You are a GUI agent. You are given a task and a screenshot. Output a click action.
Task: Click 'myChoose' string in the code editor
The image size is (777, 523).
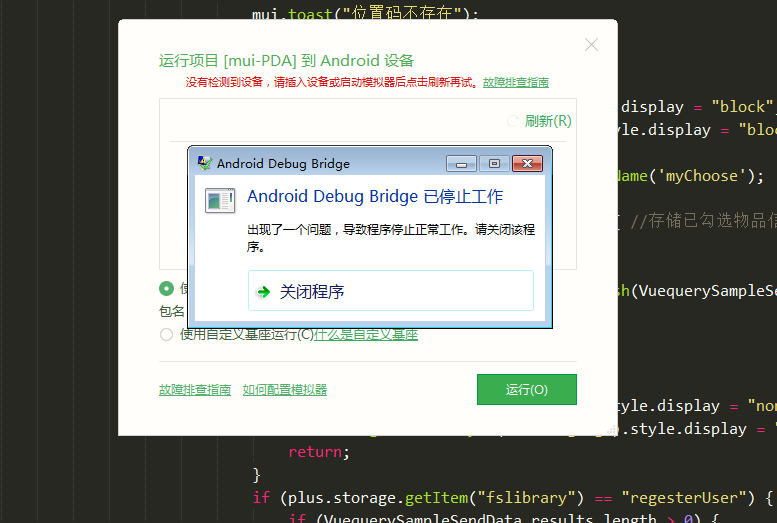coord(701,176)
